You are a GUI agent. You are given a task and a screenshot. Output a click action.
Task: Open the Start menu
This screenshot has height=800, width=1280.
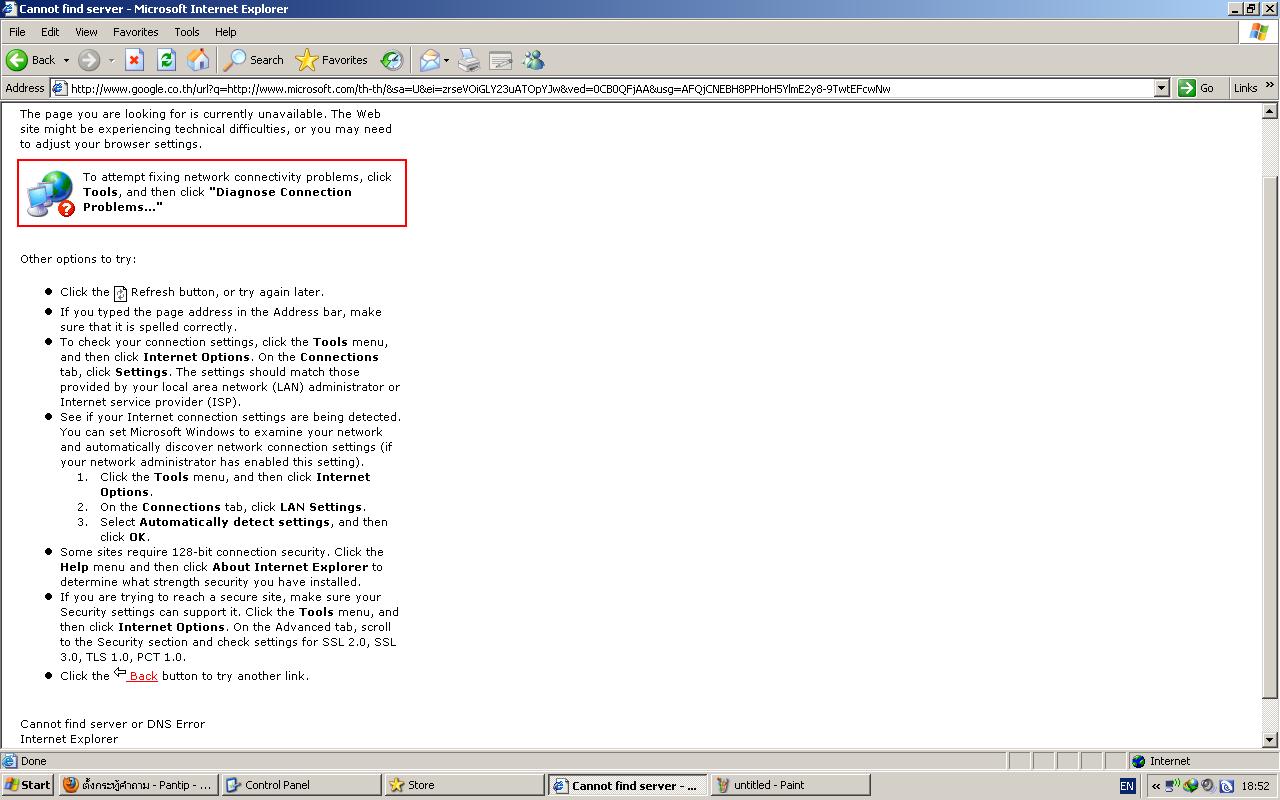coord(28,785)
